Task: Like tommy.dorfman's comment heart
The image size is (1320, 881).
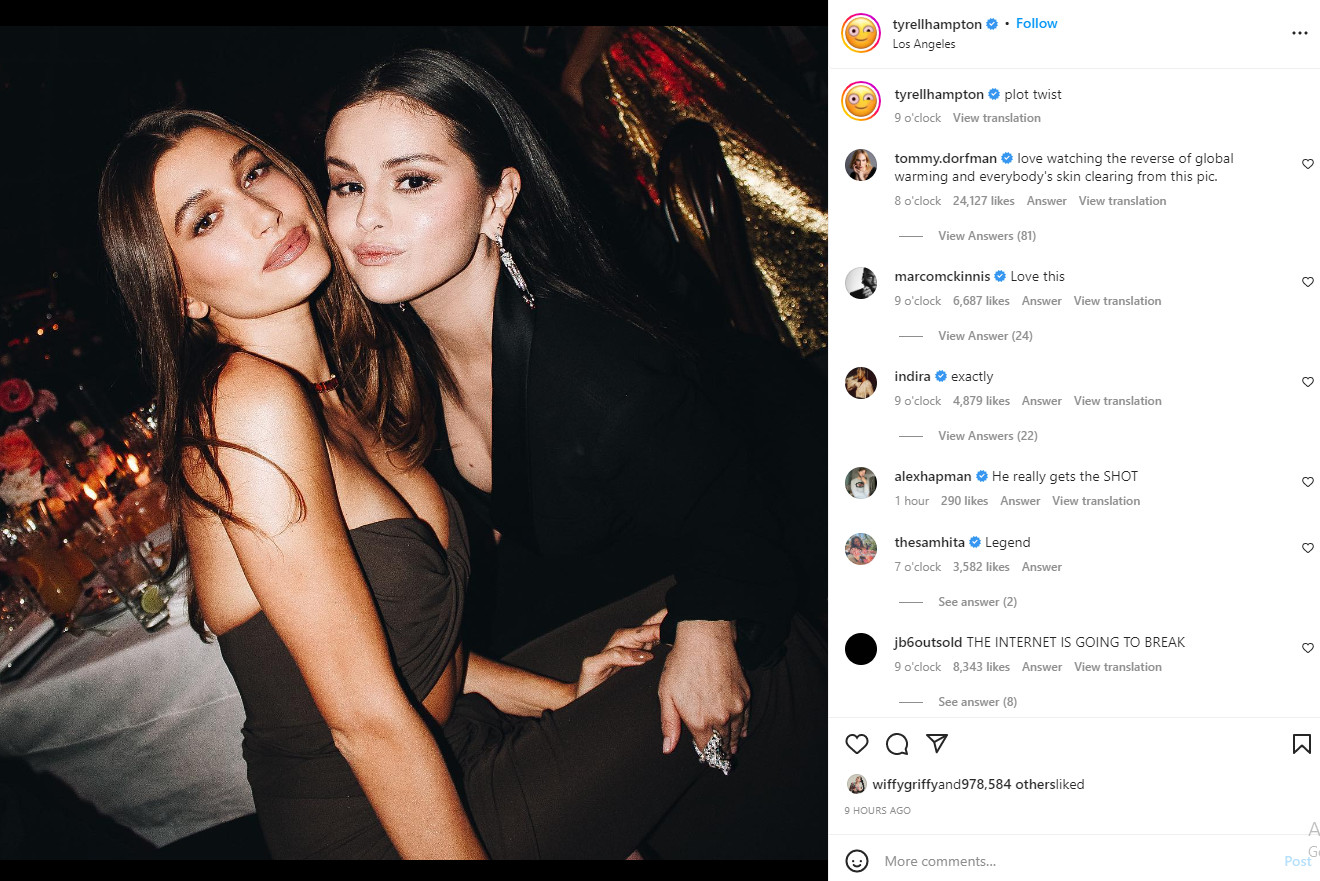Action: pyautogui.click(x=1307, y=164)
